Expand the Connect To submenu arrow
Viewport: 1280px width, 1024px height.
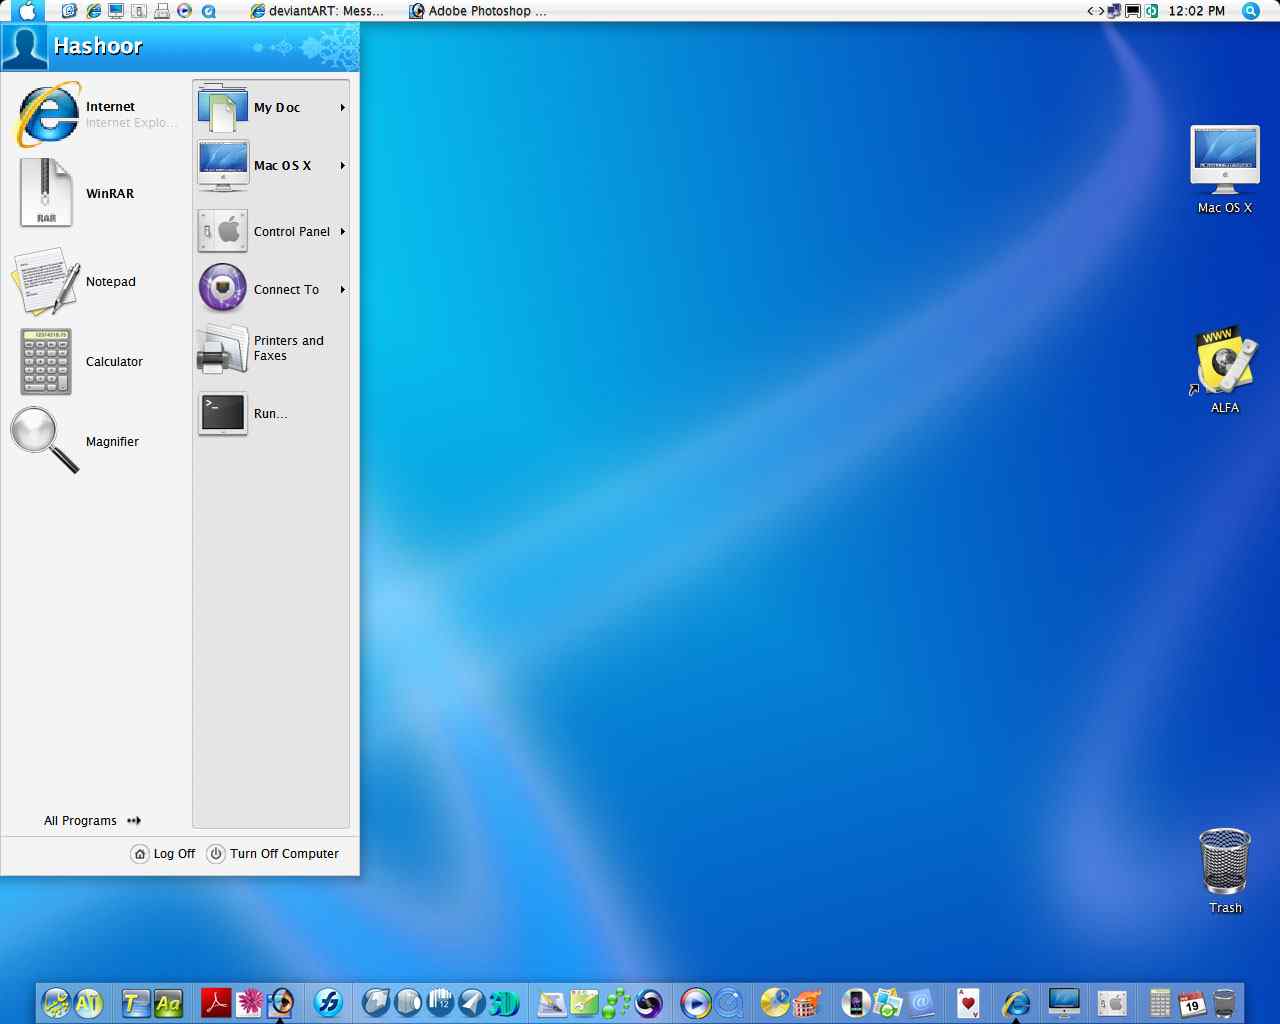(343, 289)
